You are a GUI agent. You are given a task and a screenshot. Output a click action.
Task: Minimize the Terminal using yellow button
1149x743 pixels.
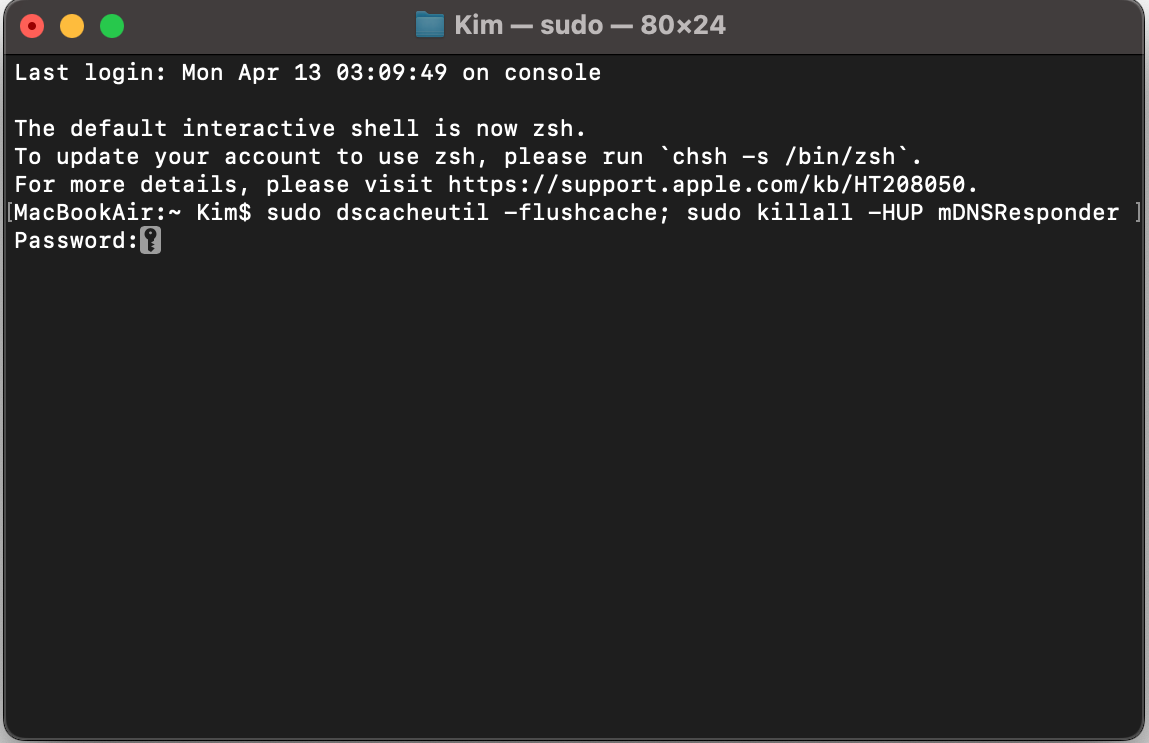(72, 26)
